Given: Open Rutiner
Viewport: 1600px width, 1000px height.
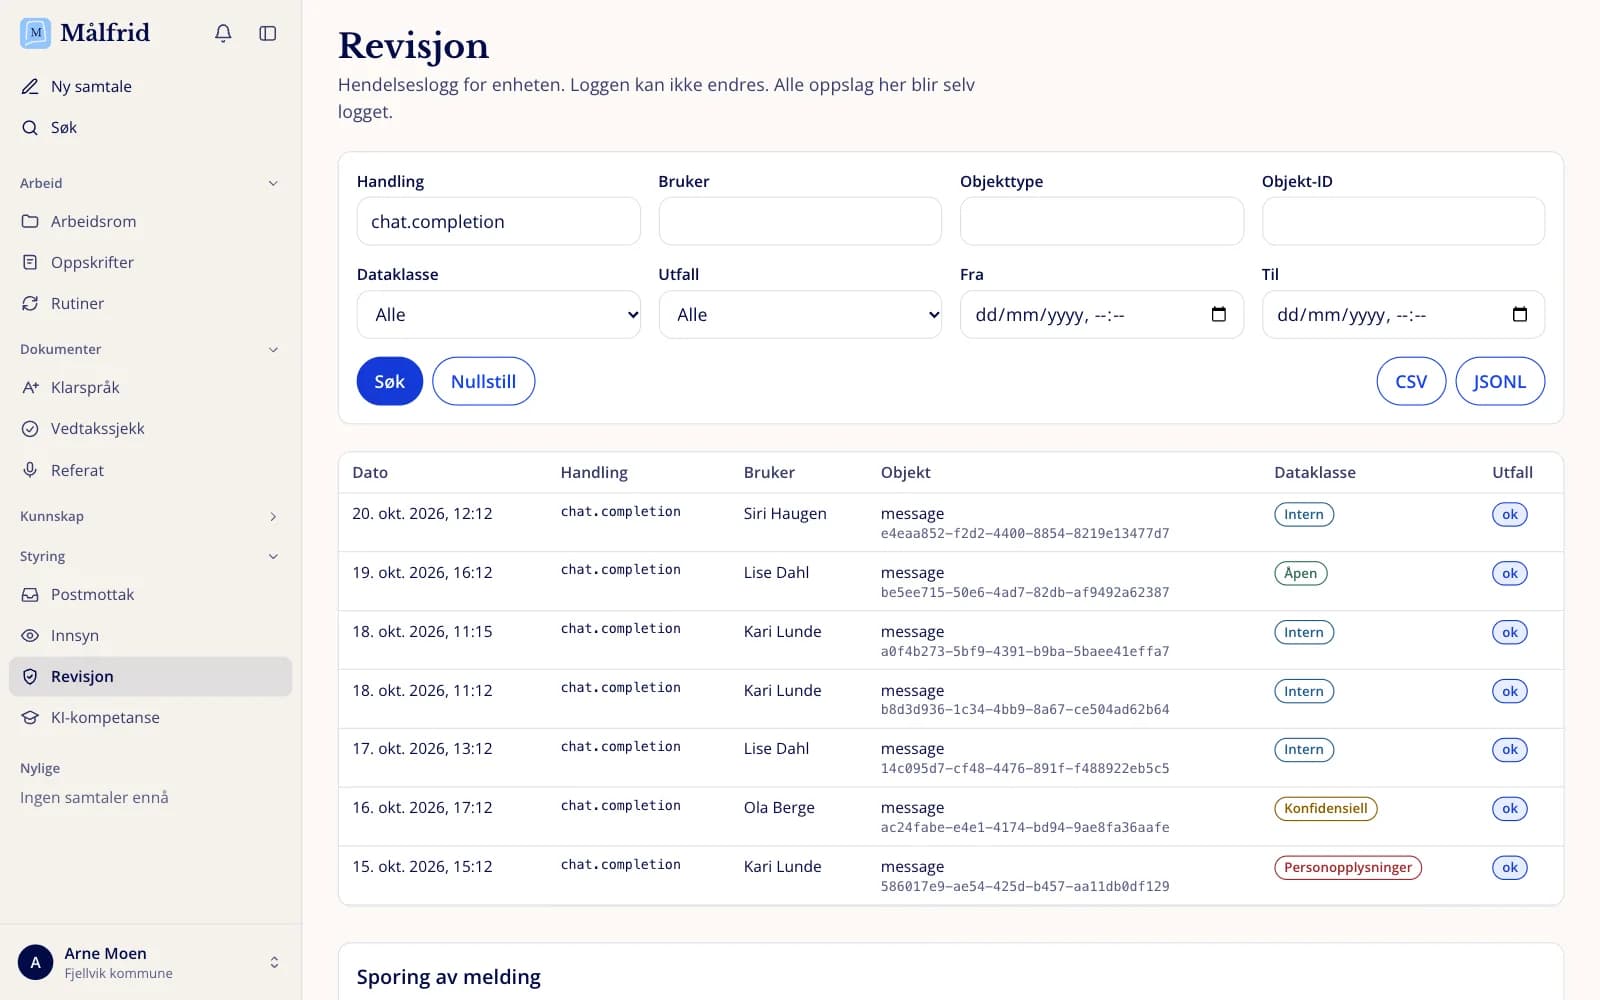Looking at the screenshot, I should tap(150, 303).
